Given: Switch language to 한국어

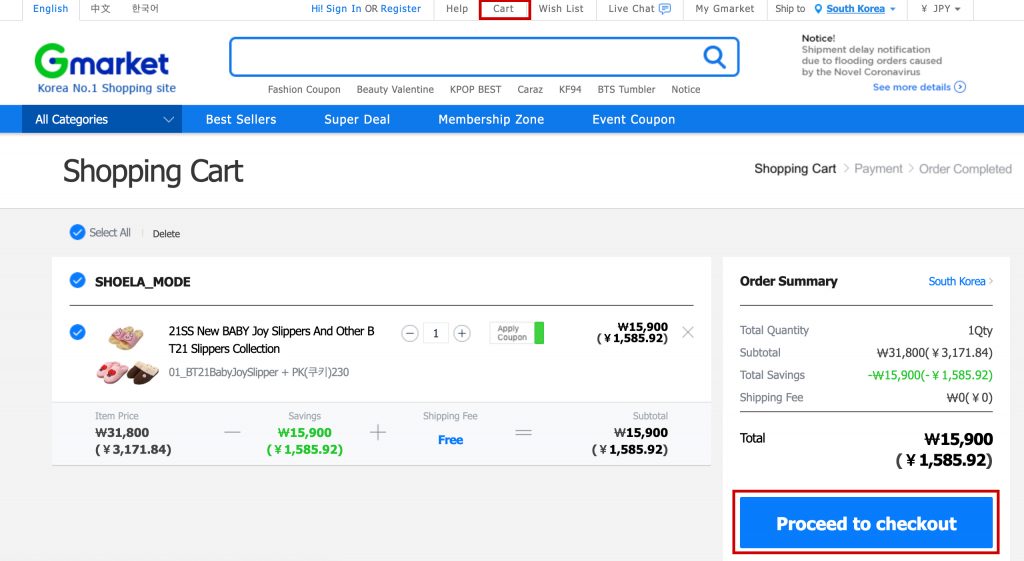Looking at the screenshot, I should click(x=145, y=8).
